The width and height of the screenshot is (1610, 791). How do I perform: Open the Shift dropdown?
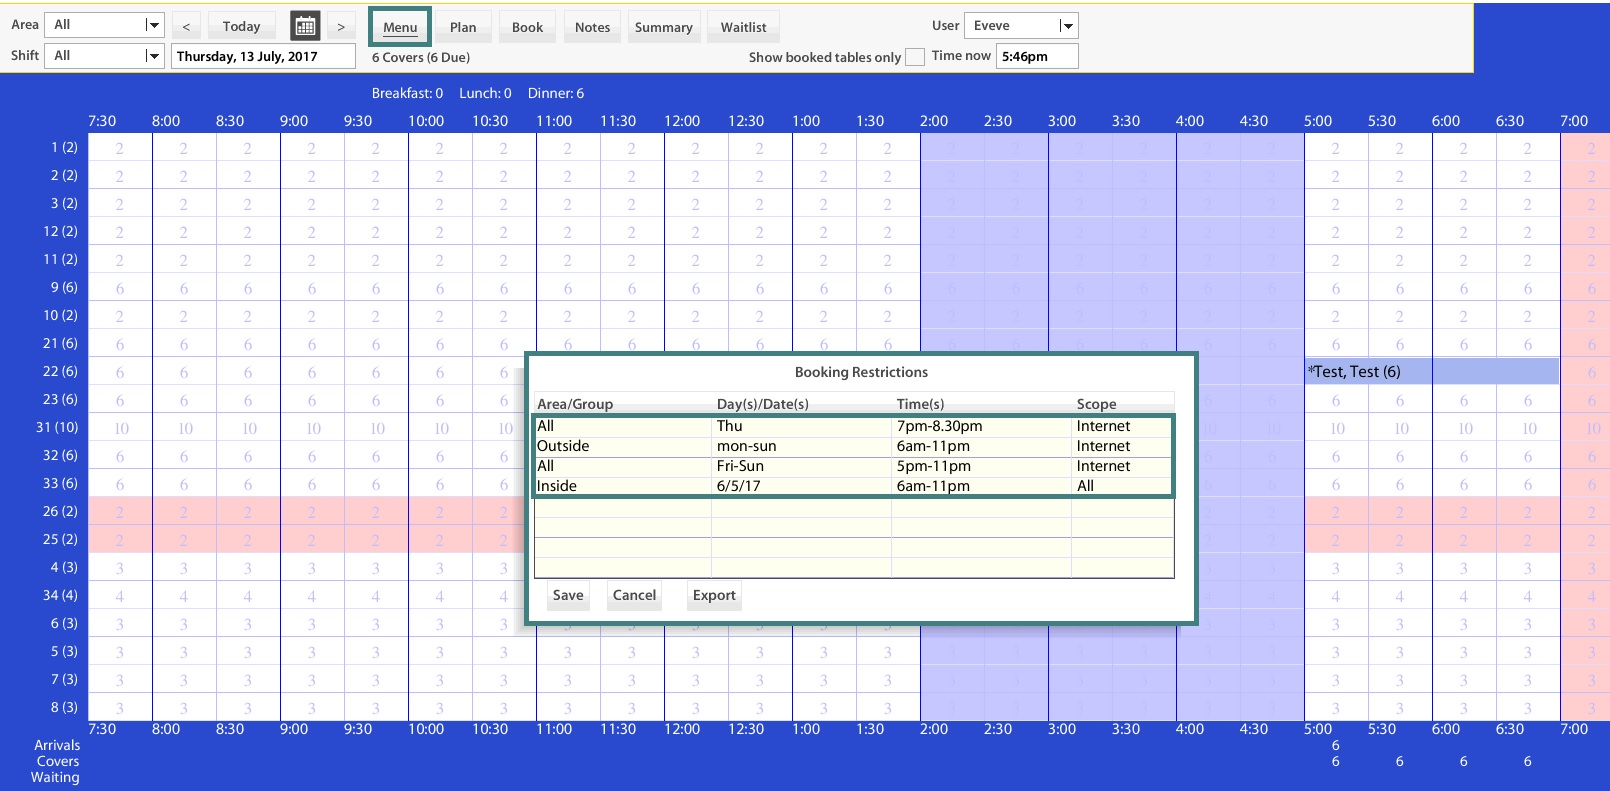[104, 56]
